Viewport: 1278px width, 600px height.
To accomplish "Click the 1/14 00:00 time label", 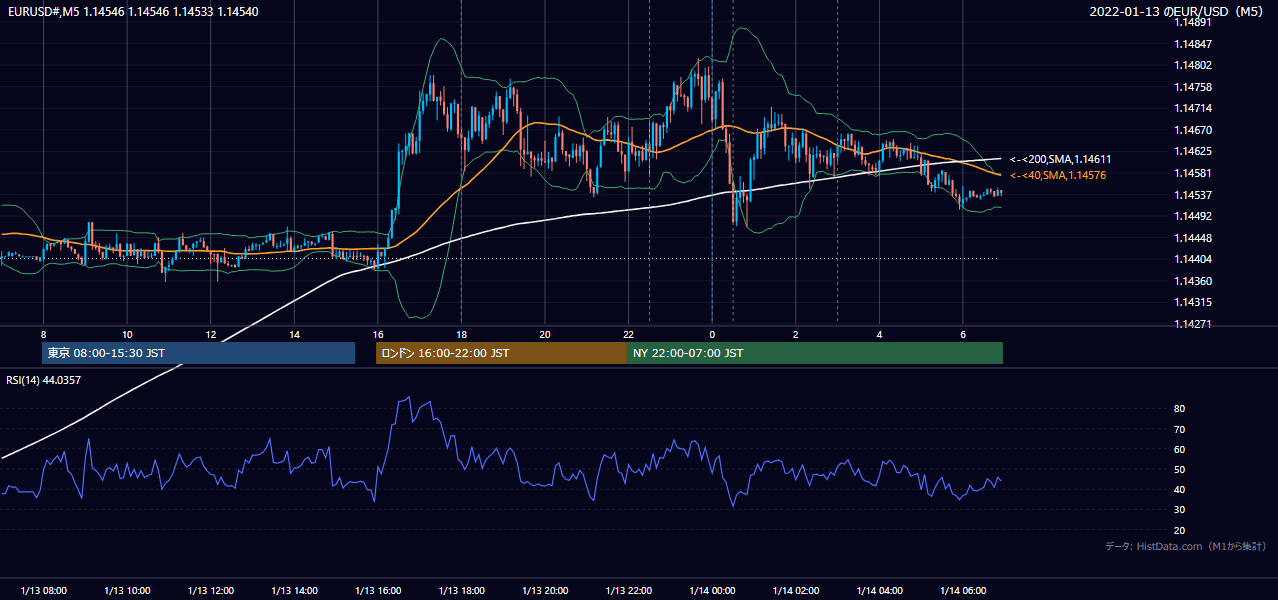I will [x=712, y=591].
